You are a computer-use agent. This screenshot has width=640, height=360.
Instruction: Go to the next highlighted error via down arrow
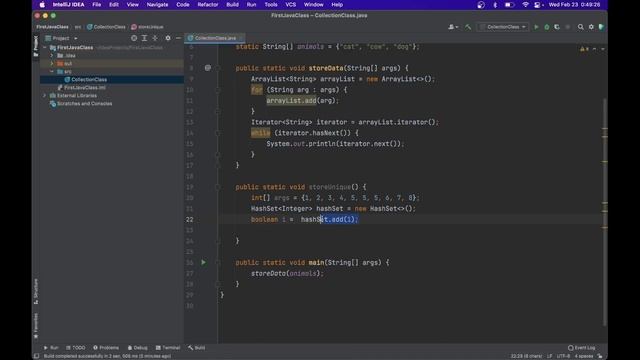[602, 49]
